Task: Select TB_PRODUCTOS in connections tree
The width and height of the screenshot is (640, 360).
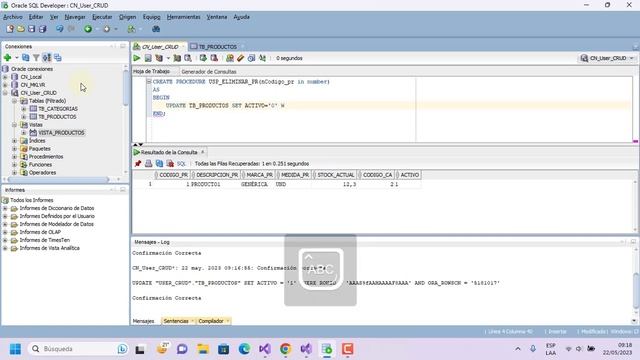Action: (57, 117)
